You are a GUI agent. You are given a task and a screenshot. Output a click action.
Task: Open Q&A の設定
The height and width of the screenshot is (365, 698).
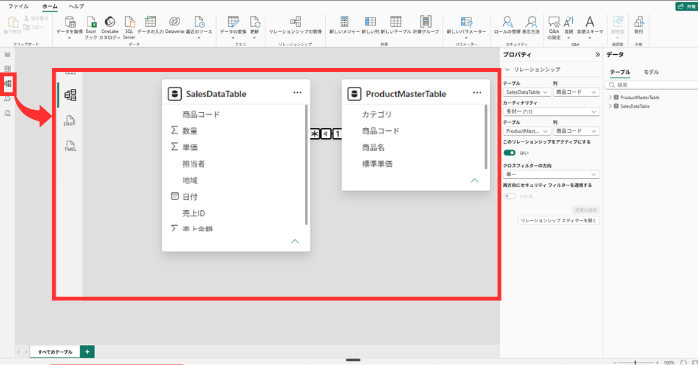click(x=554, y=28)
